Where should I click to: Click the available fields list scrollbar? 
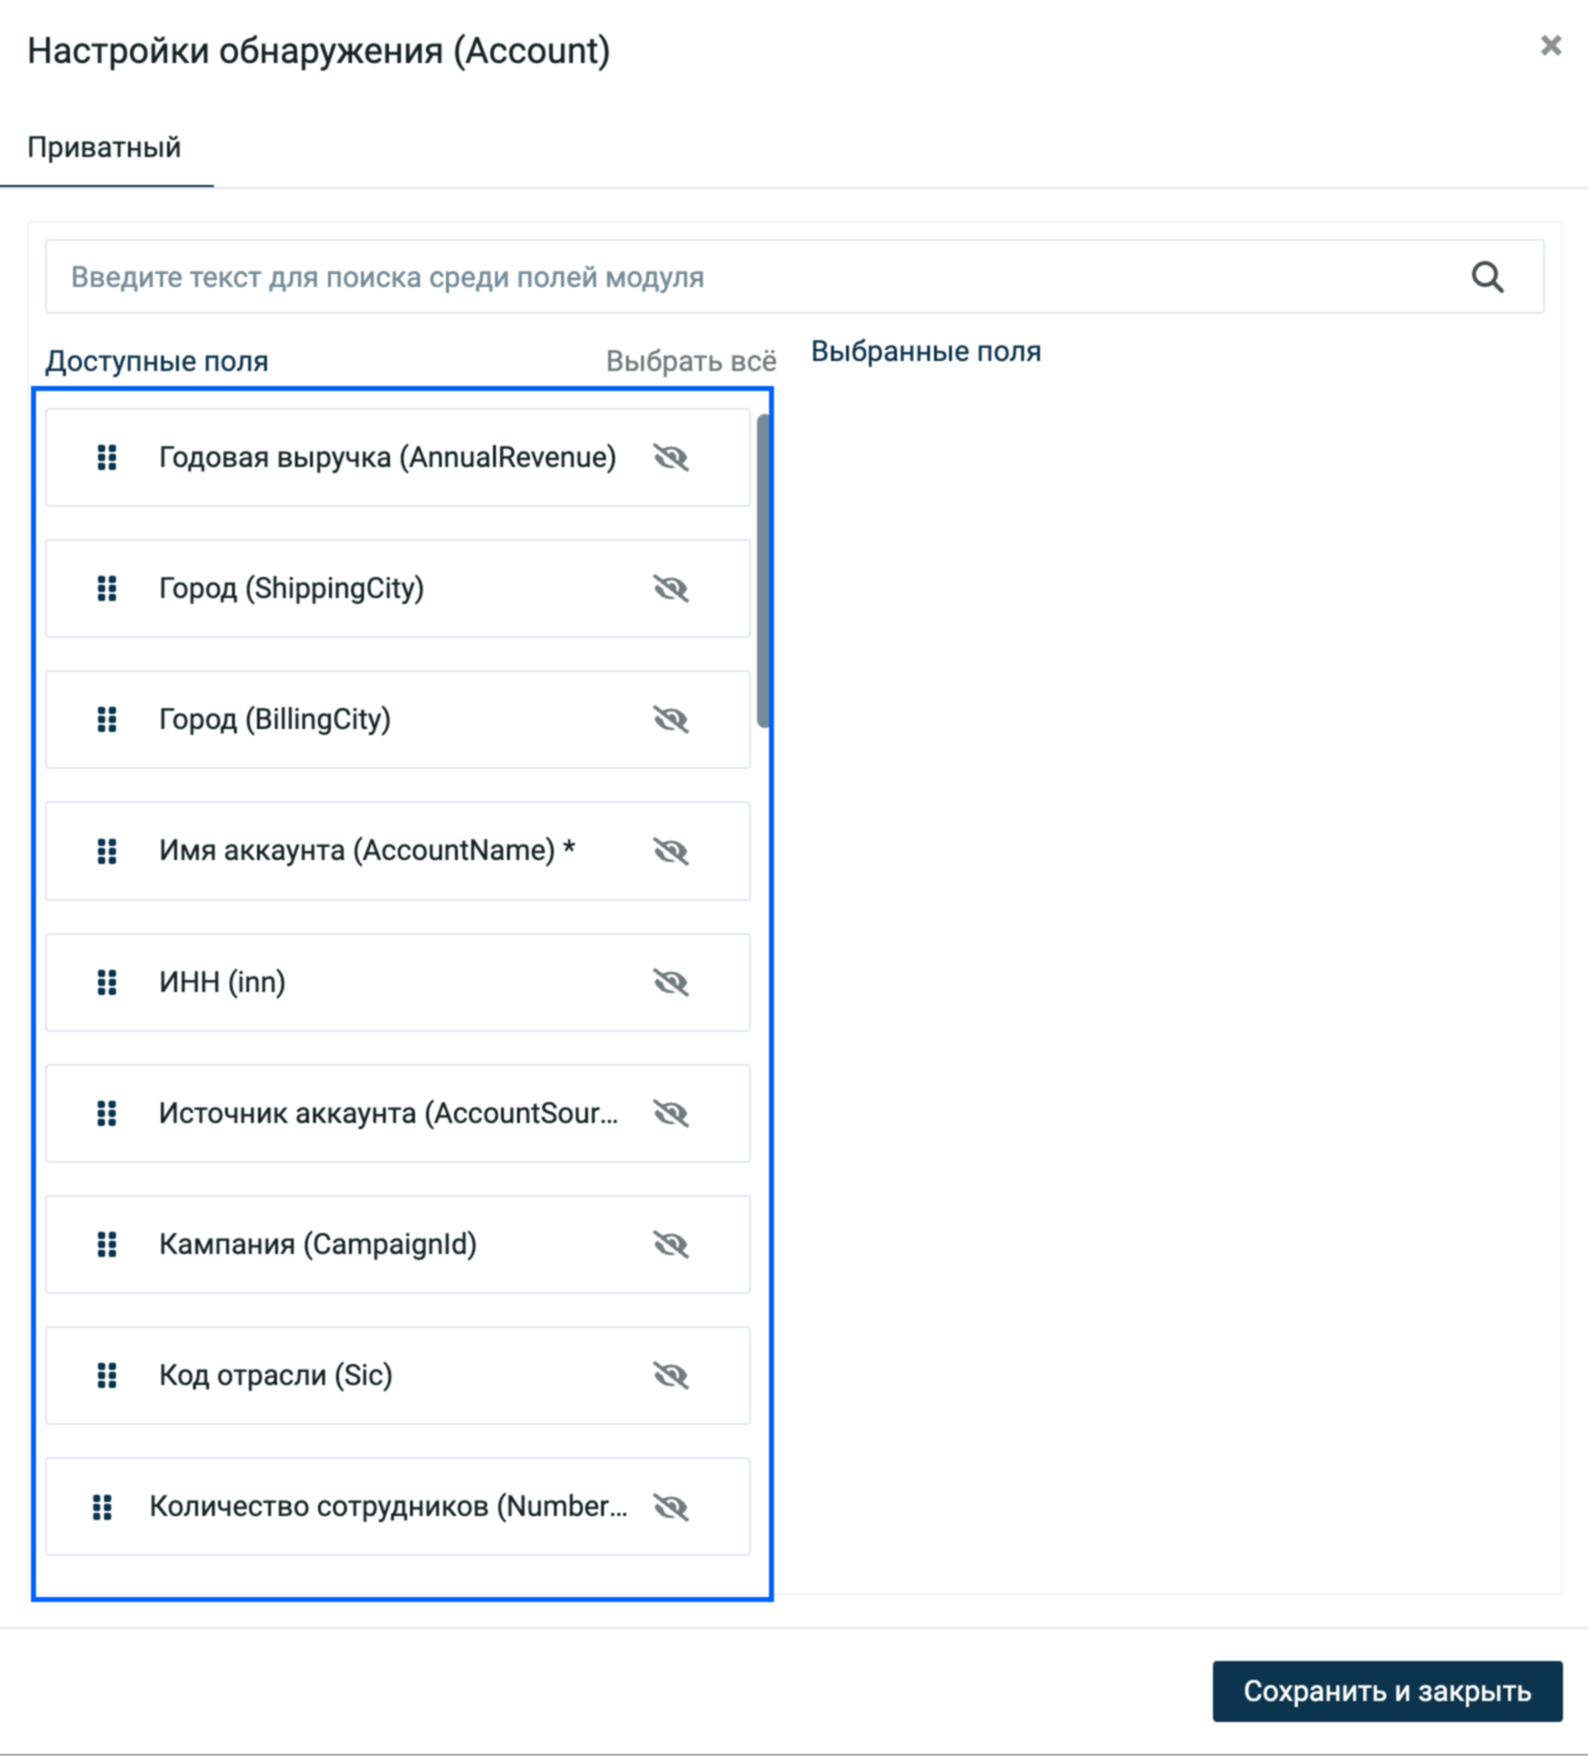(763, 571)
